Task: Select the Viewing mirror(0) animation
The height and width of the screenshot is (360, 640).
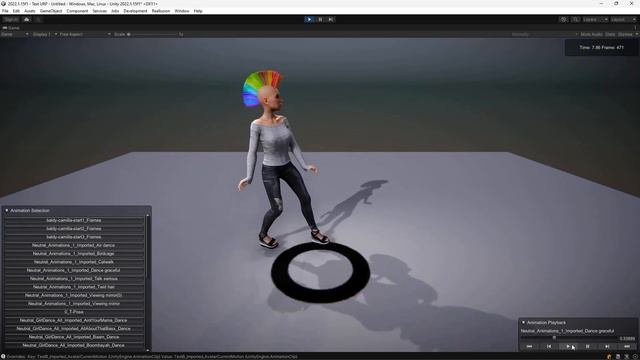Action: [x=74, y=295]
